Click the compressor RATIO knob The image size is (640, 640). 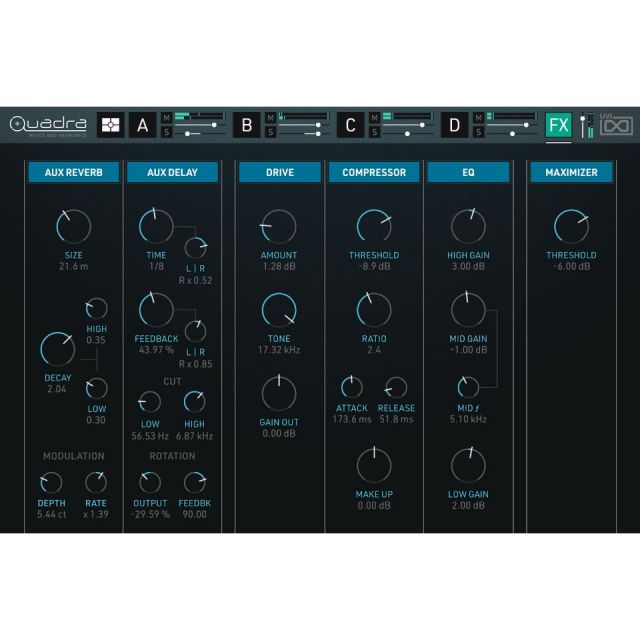(374, 310)
